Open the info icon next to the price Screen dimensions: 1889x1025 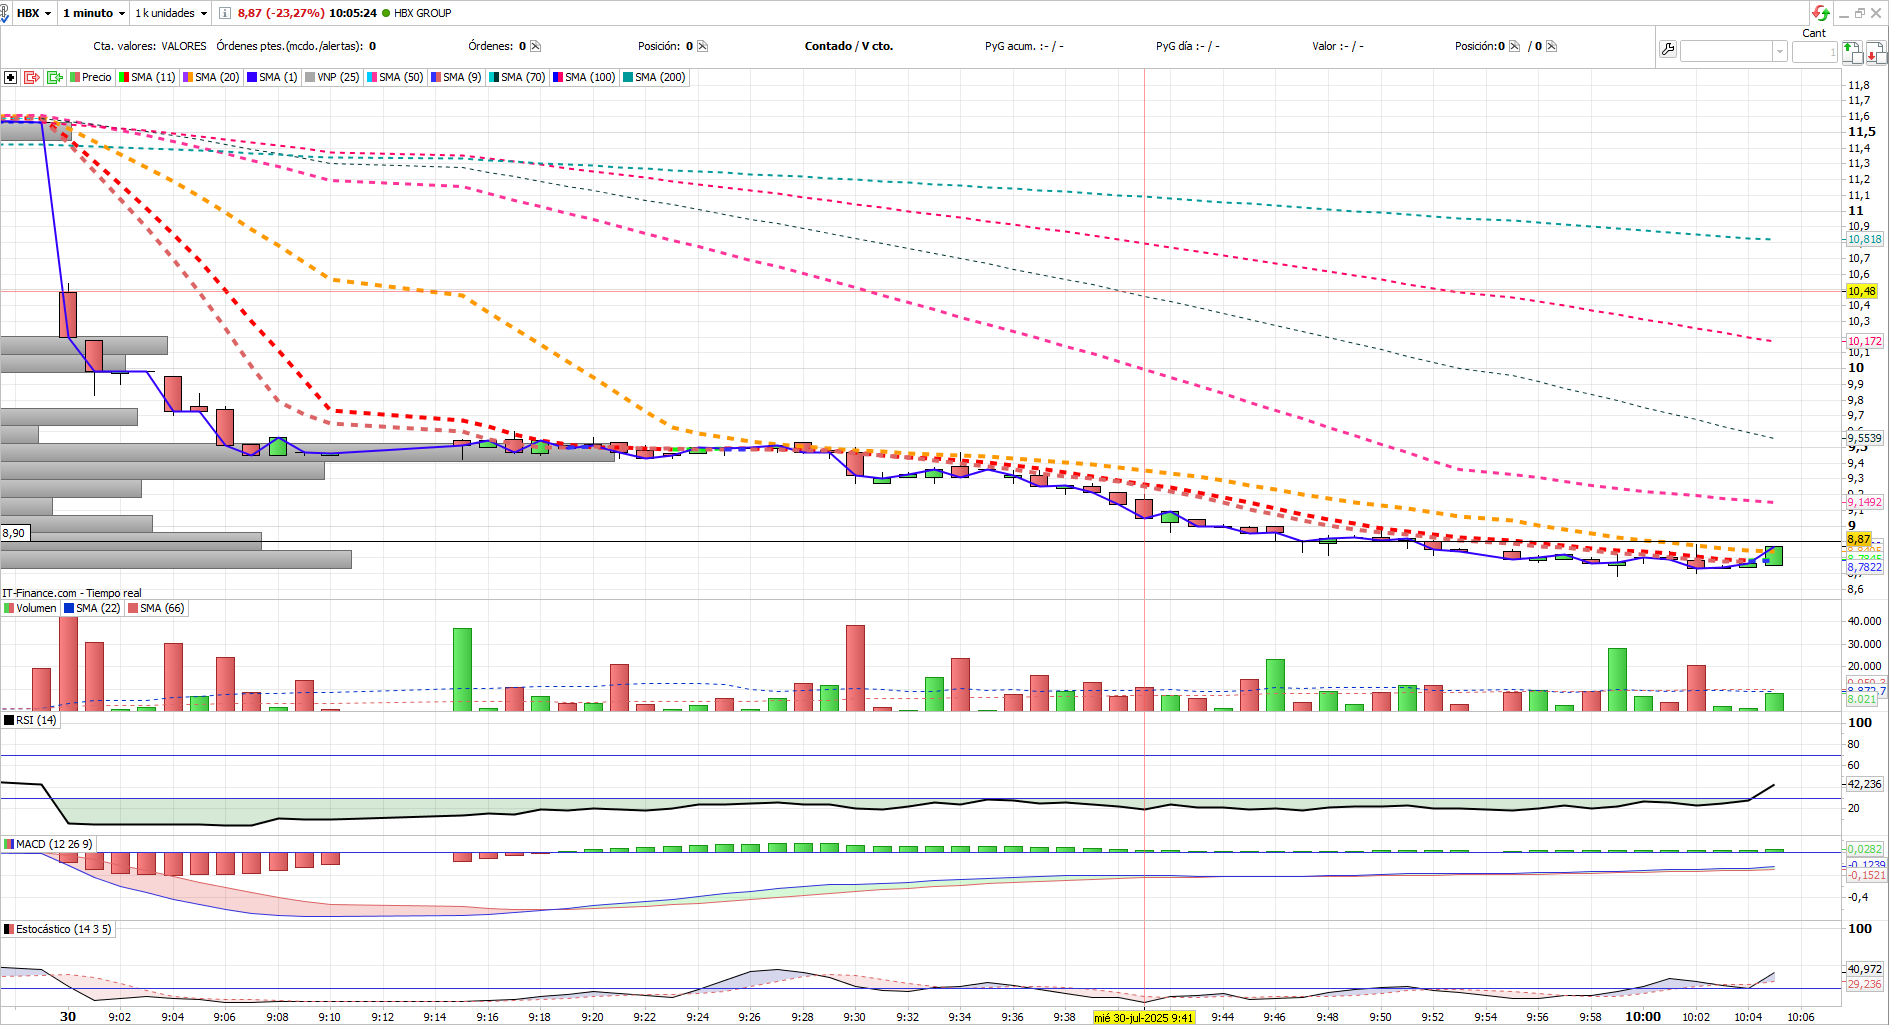tap(225, 13)
